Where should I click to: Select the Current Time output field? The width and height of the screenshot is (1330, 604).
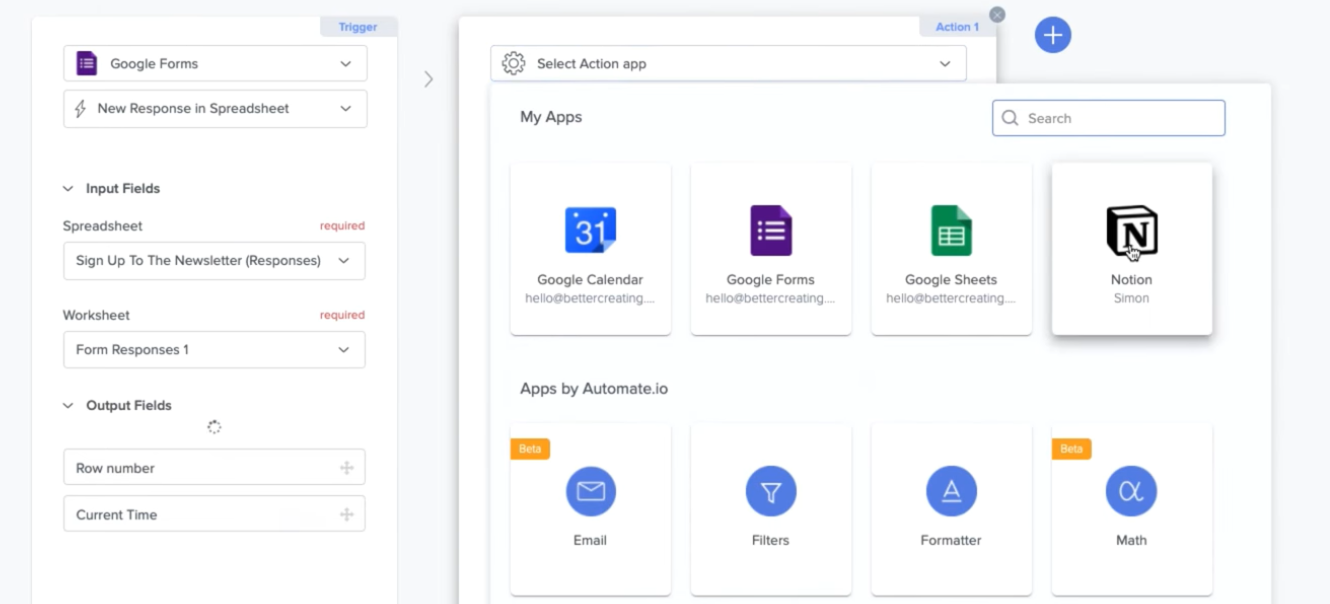point(214,514)
